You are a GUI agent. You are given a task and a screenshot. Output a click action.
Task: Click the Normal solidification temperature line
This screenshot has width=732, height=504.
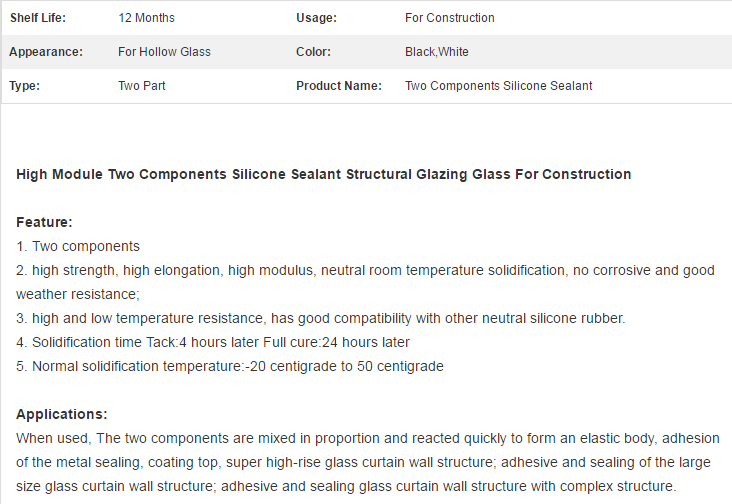pos(230,366)
